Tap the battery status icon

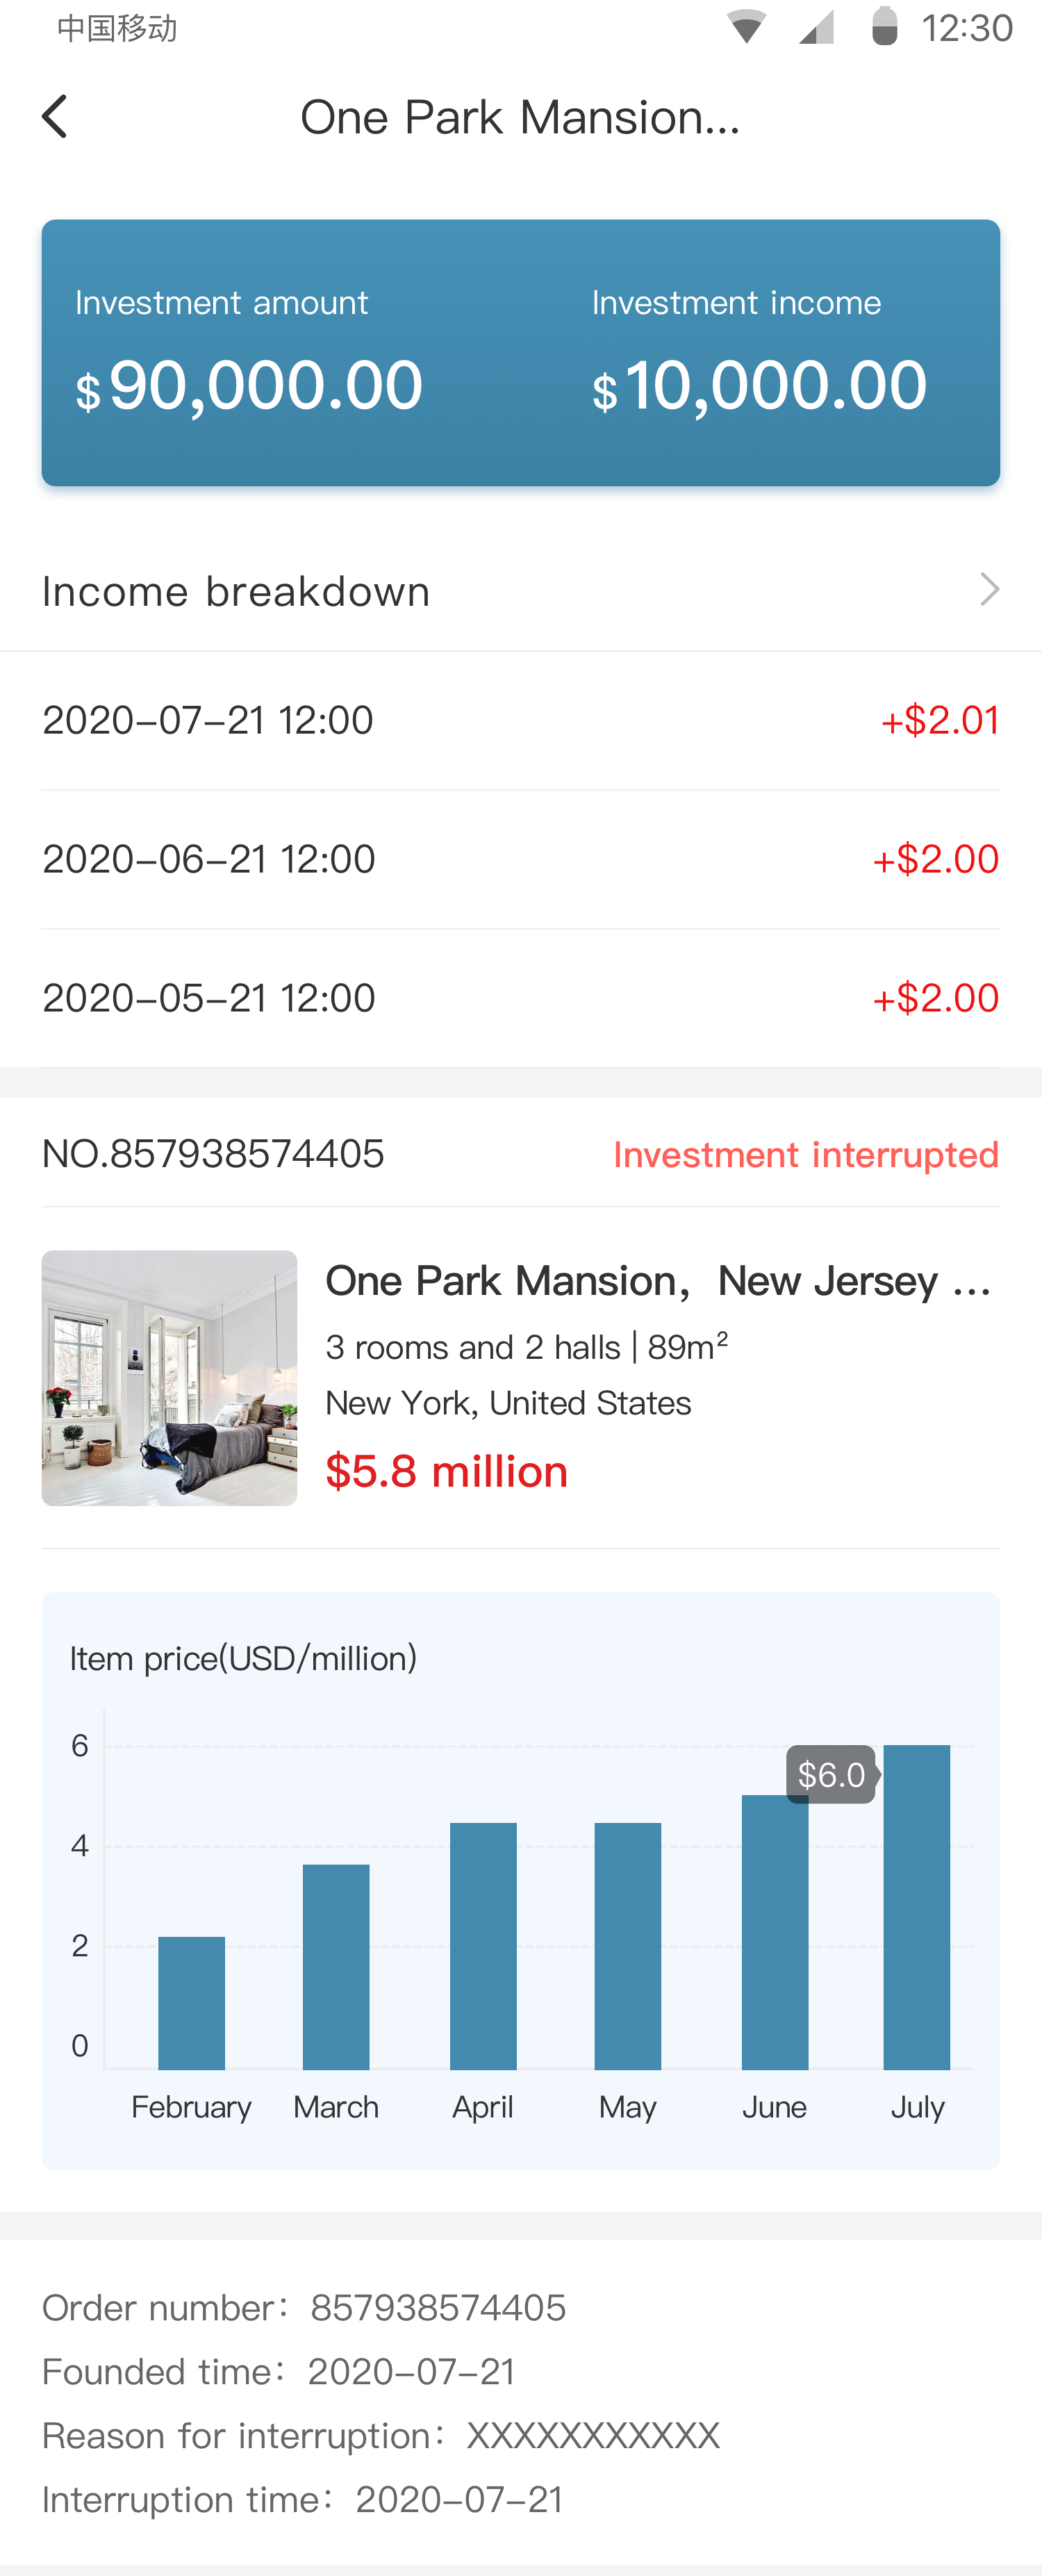tap(884, 27)
